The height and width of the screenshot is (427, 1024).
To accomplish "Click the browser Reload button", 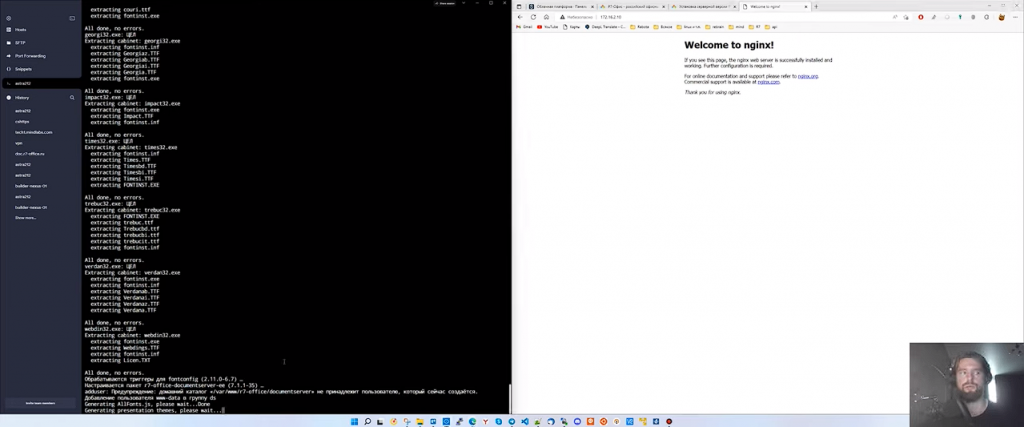I will [533, 17].
